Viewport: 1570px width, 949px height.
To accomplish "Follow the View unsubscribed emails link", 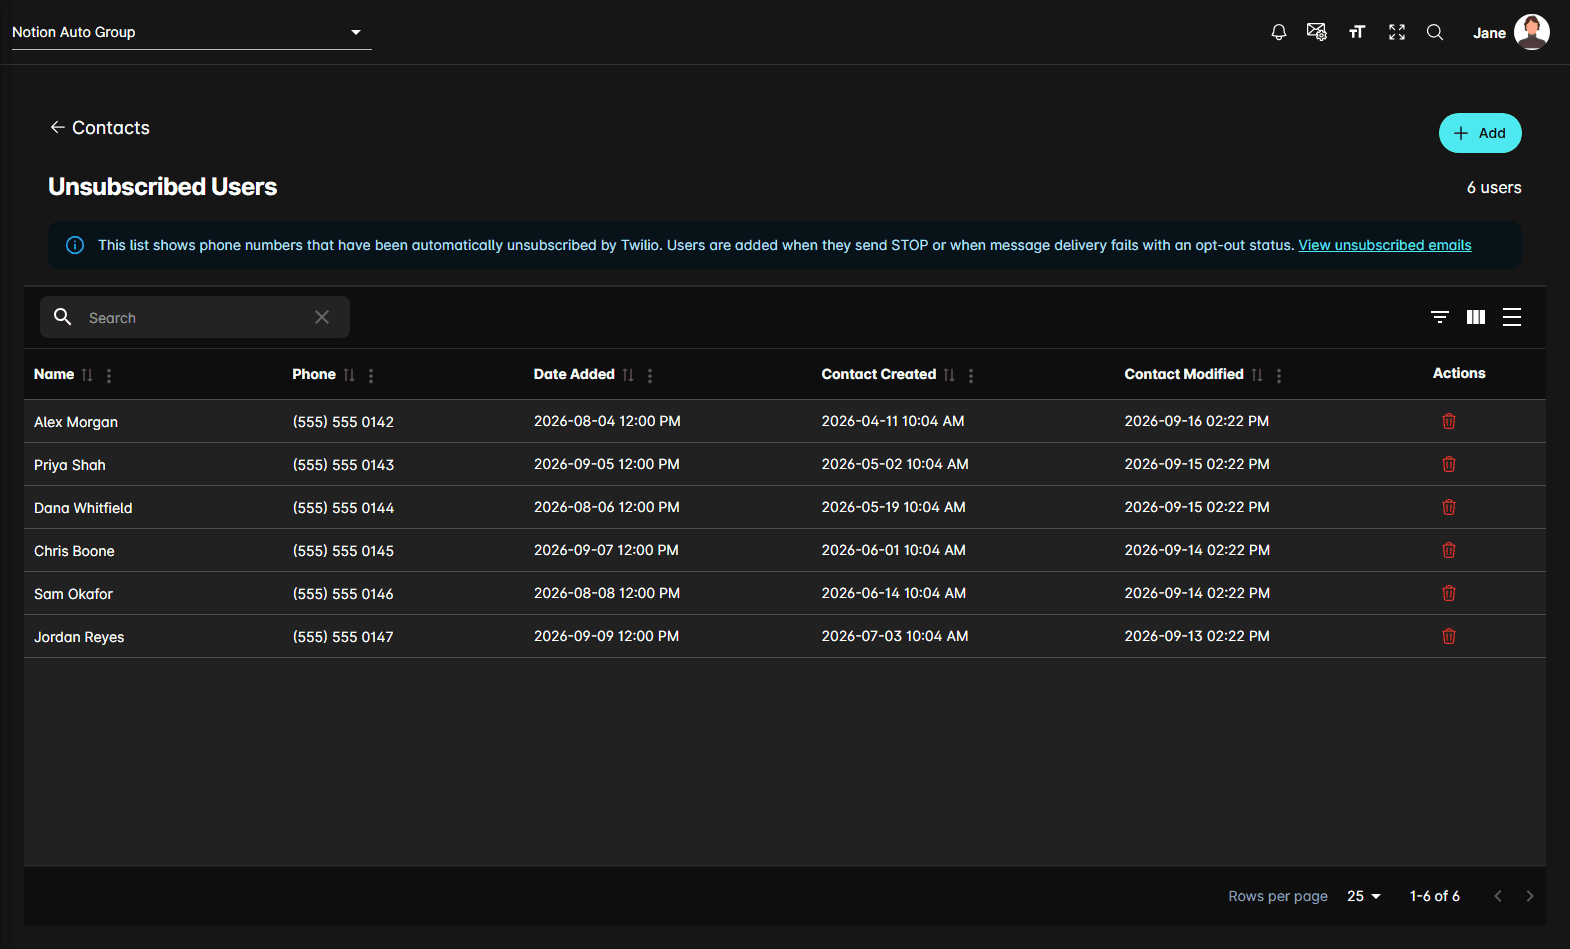I will (x=1385, y=245).
